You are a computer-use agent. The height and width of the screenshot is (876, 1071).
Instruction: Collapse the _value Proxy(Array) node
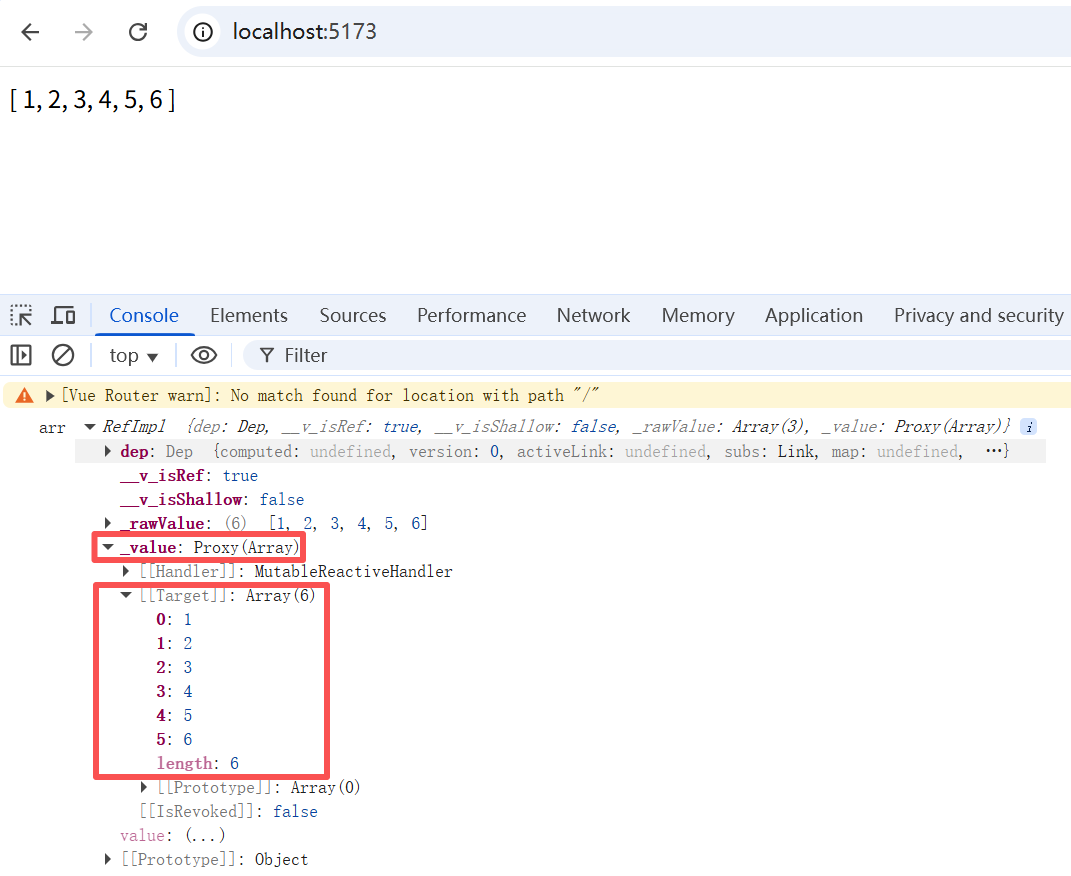tap(108, 547)
